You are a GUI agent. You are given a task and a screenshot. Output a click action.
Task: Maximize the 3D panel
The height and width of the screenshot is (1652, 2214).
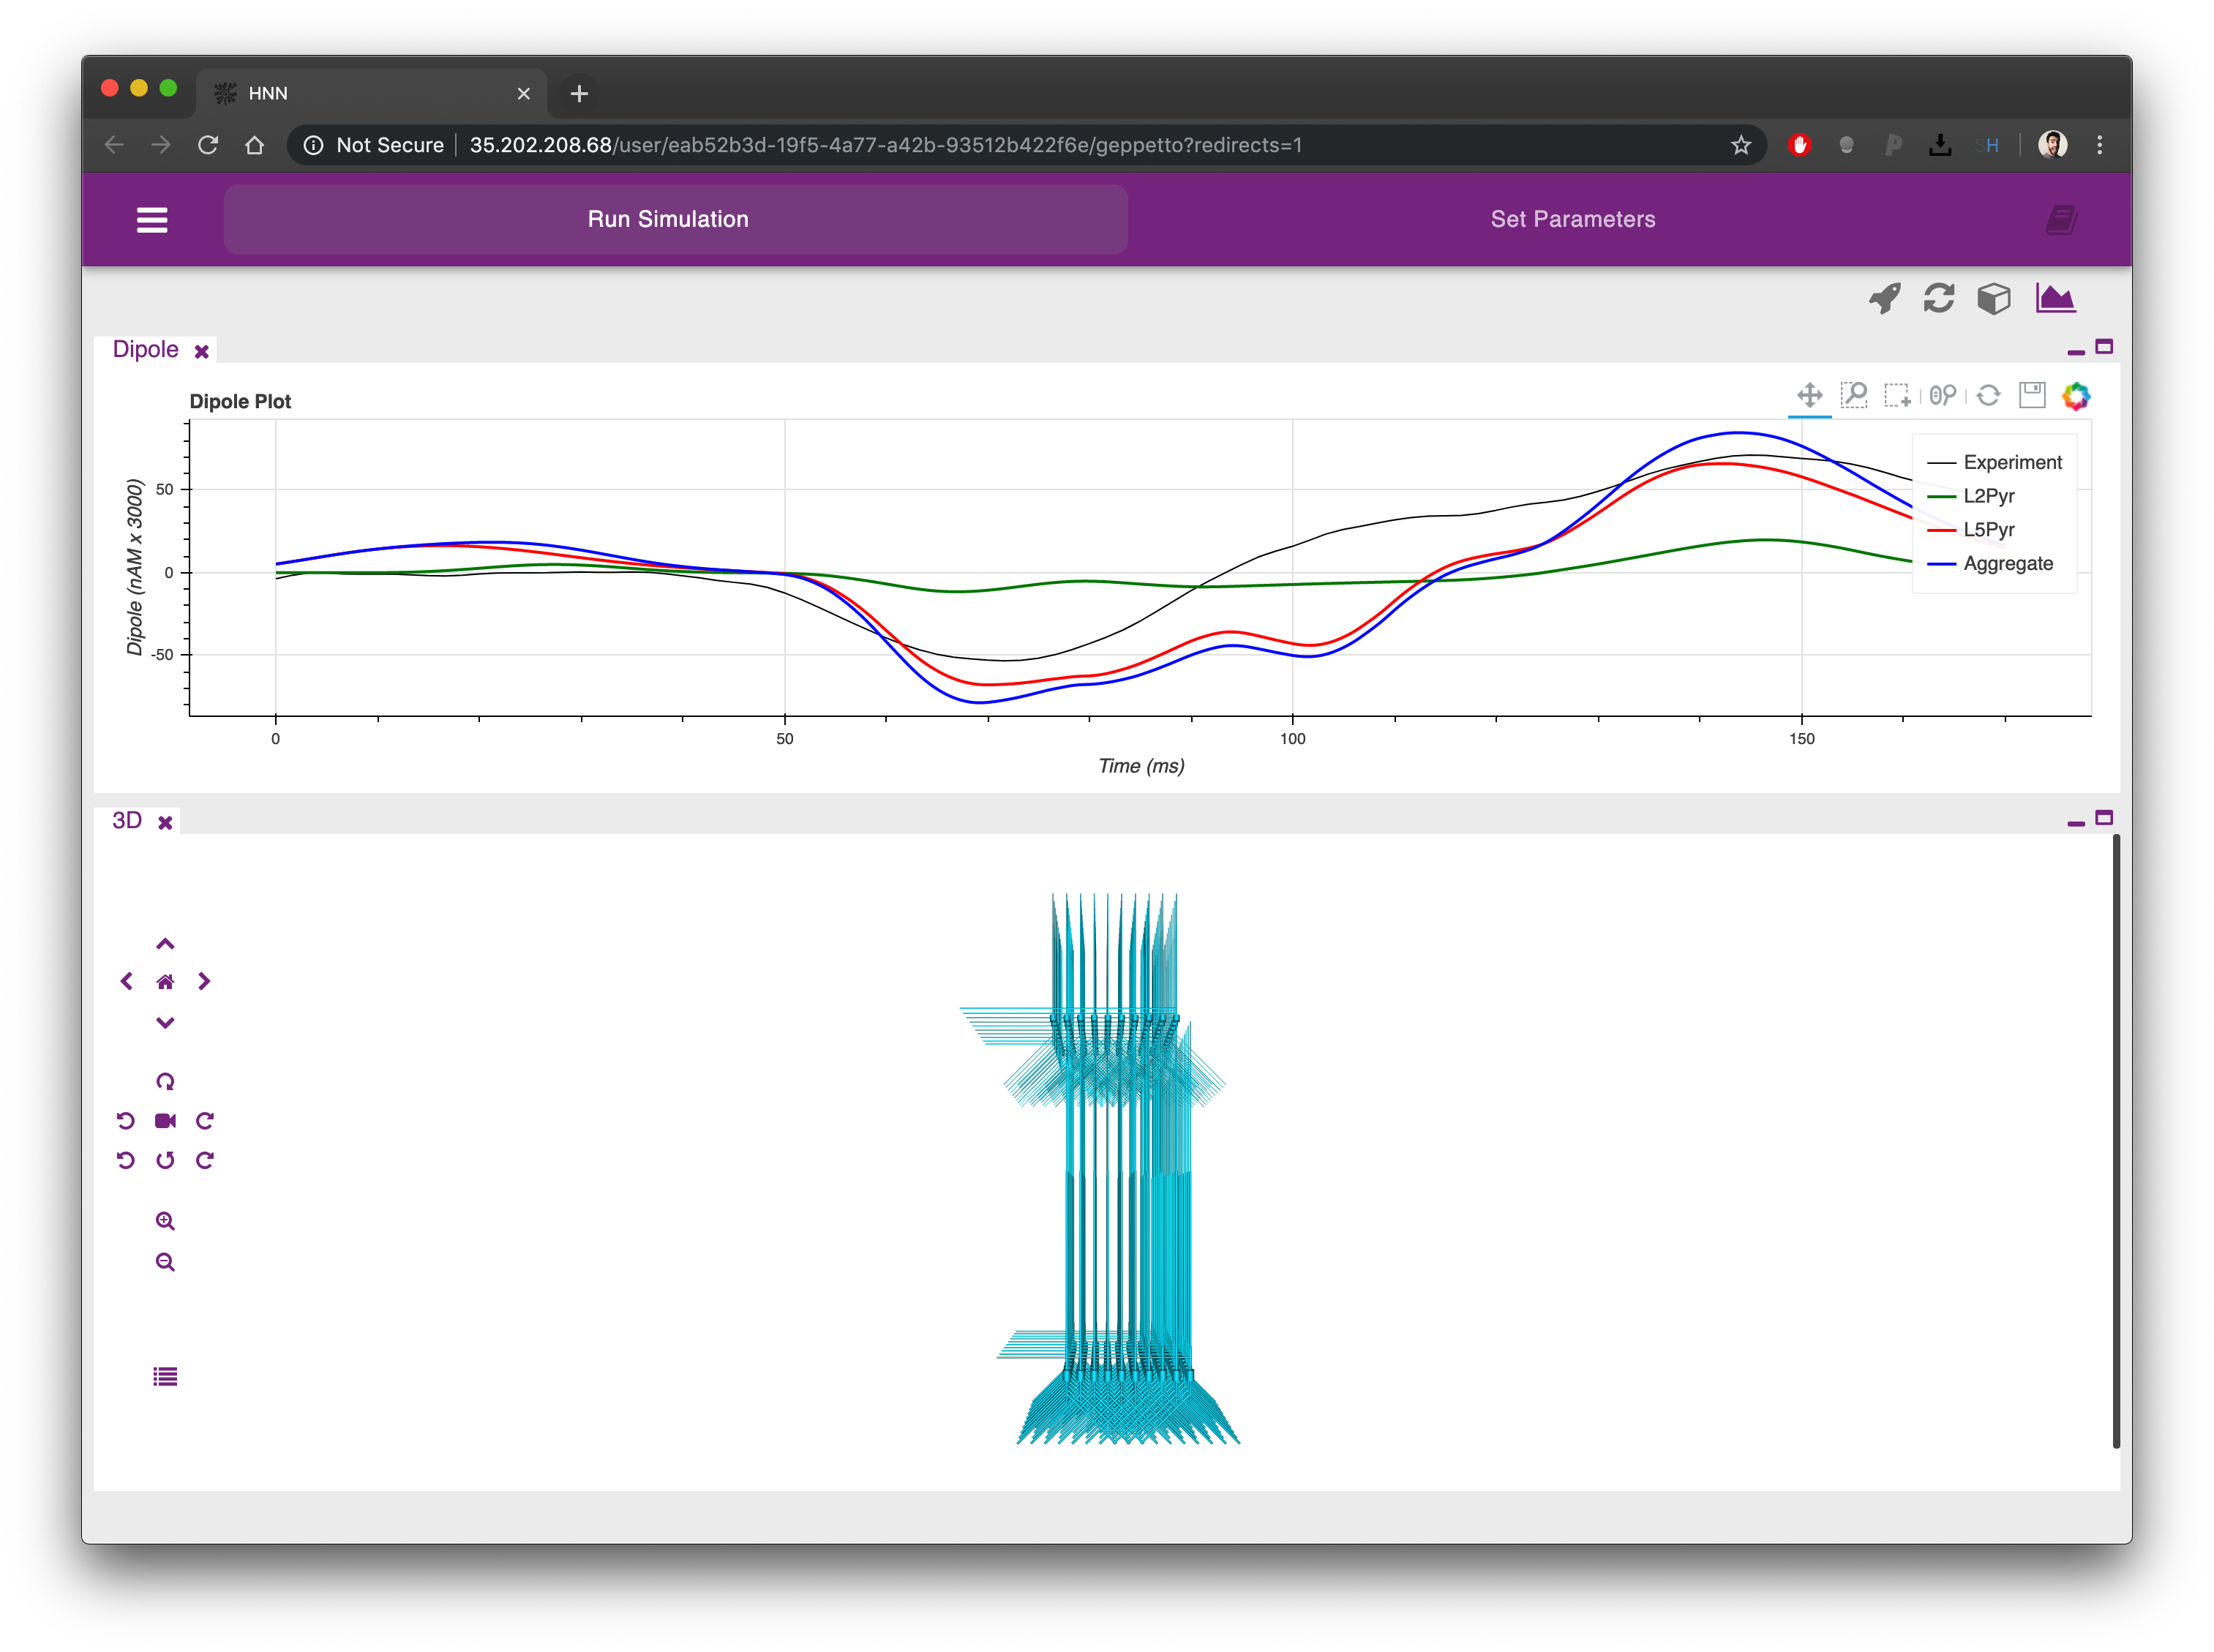[x=2104, y=818]
